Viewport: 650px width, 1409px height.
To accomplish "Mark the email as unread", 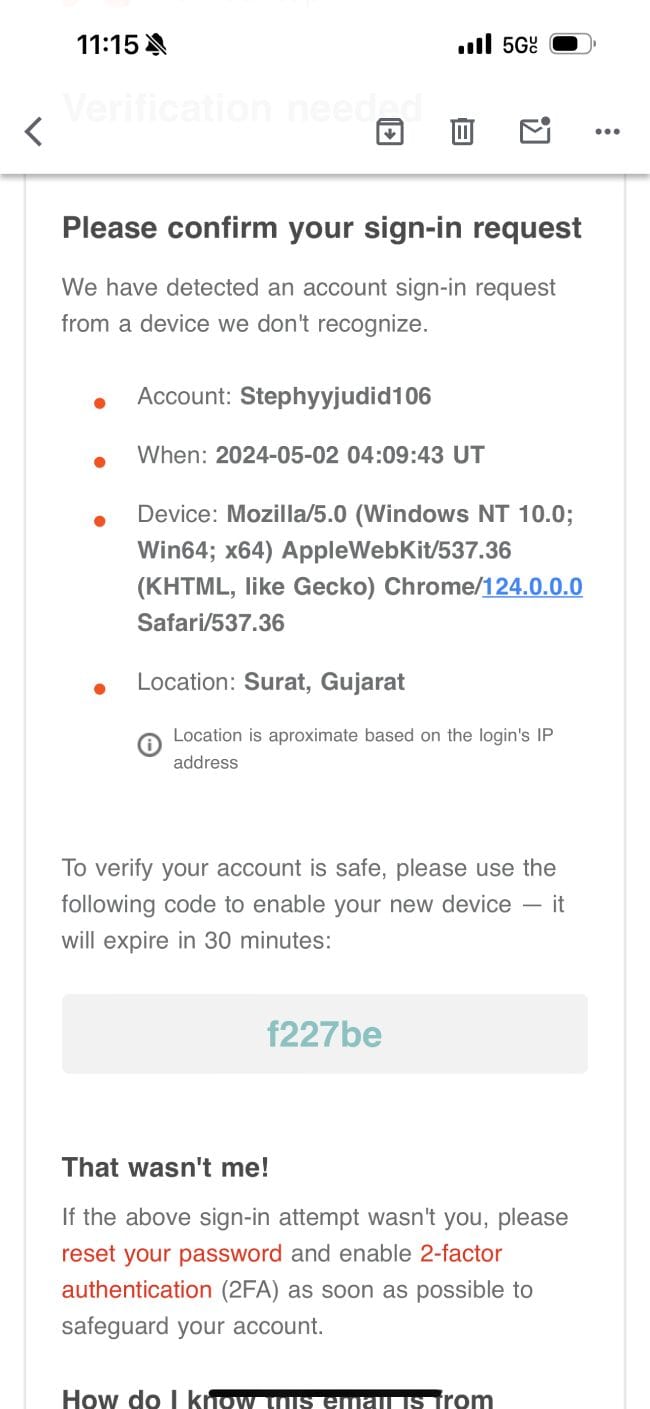I will click(535, 130).
